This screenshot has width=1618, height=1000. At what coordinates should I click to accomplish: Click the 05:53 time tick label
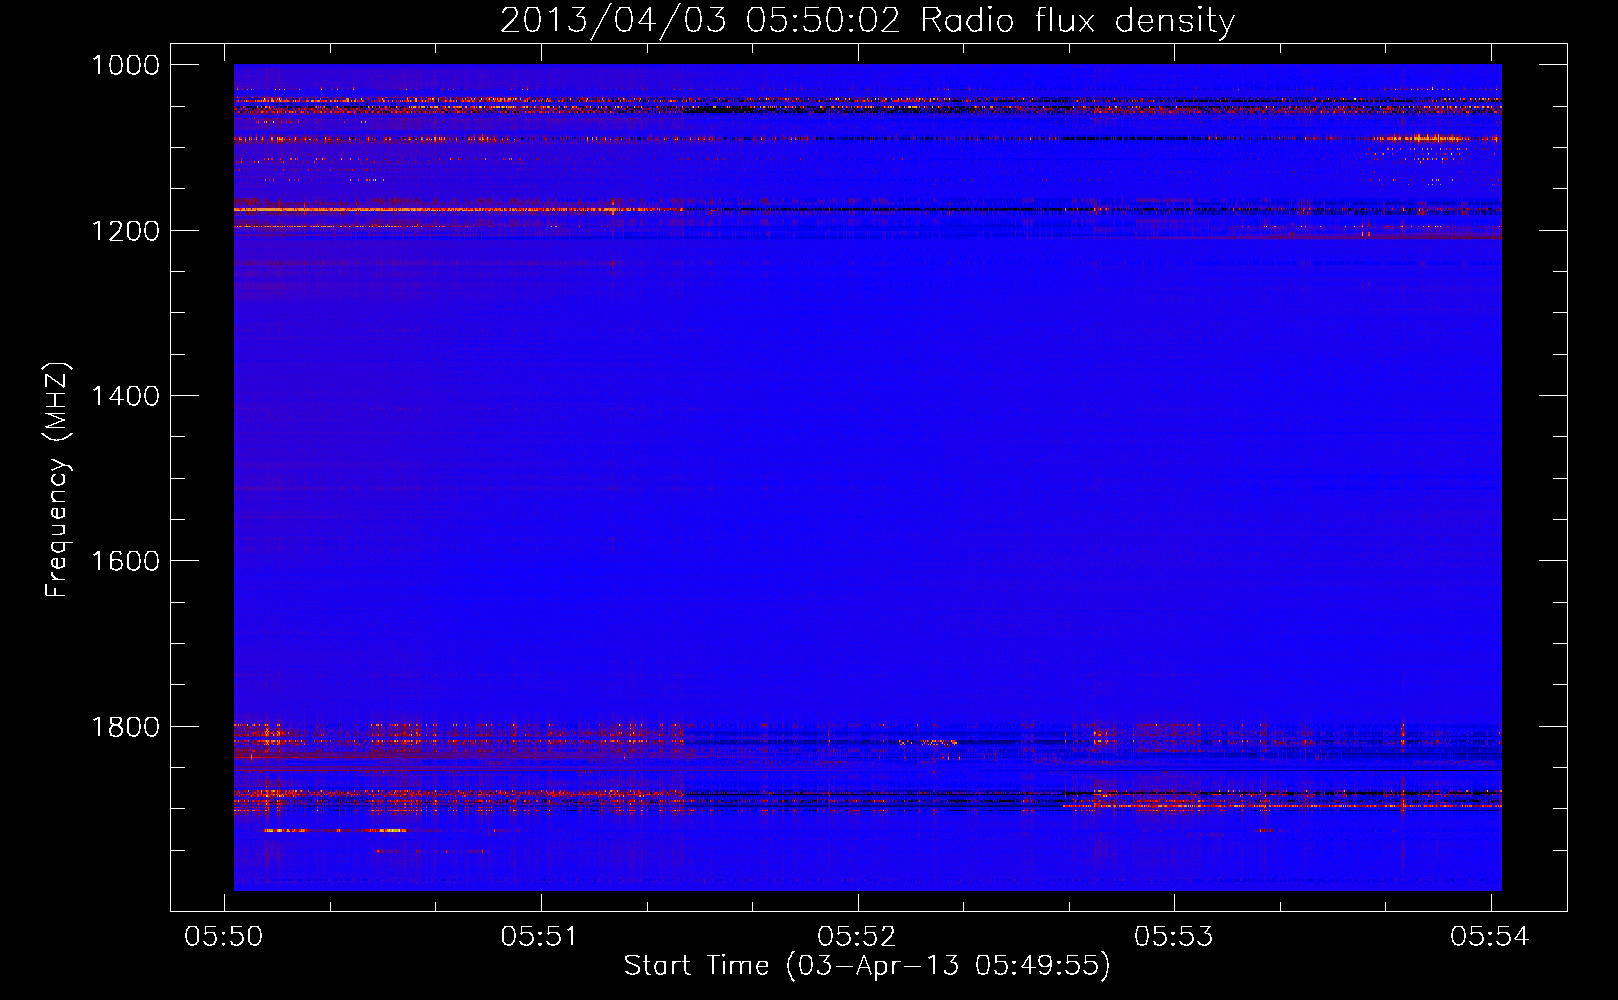tap(1173, 937)
